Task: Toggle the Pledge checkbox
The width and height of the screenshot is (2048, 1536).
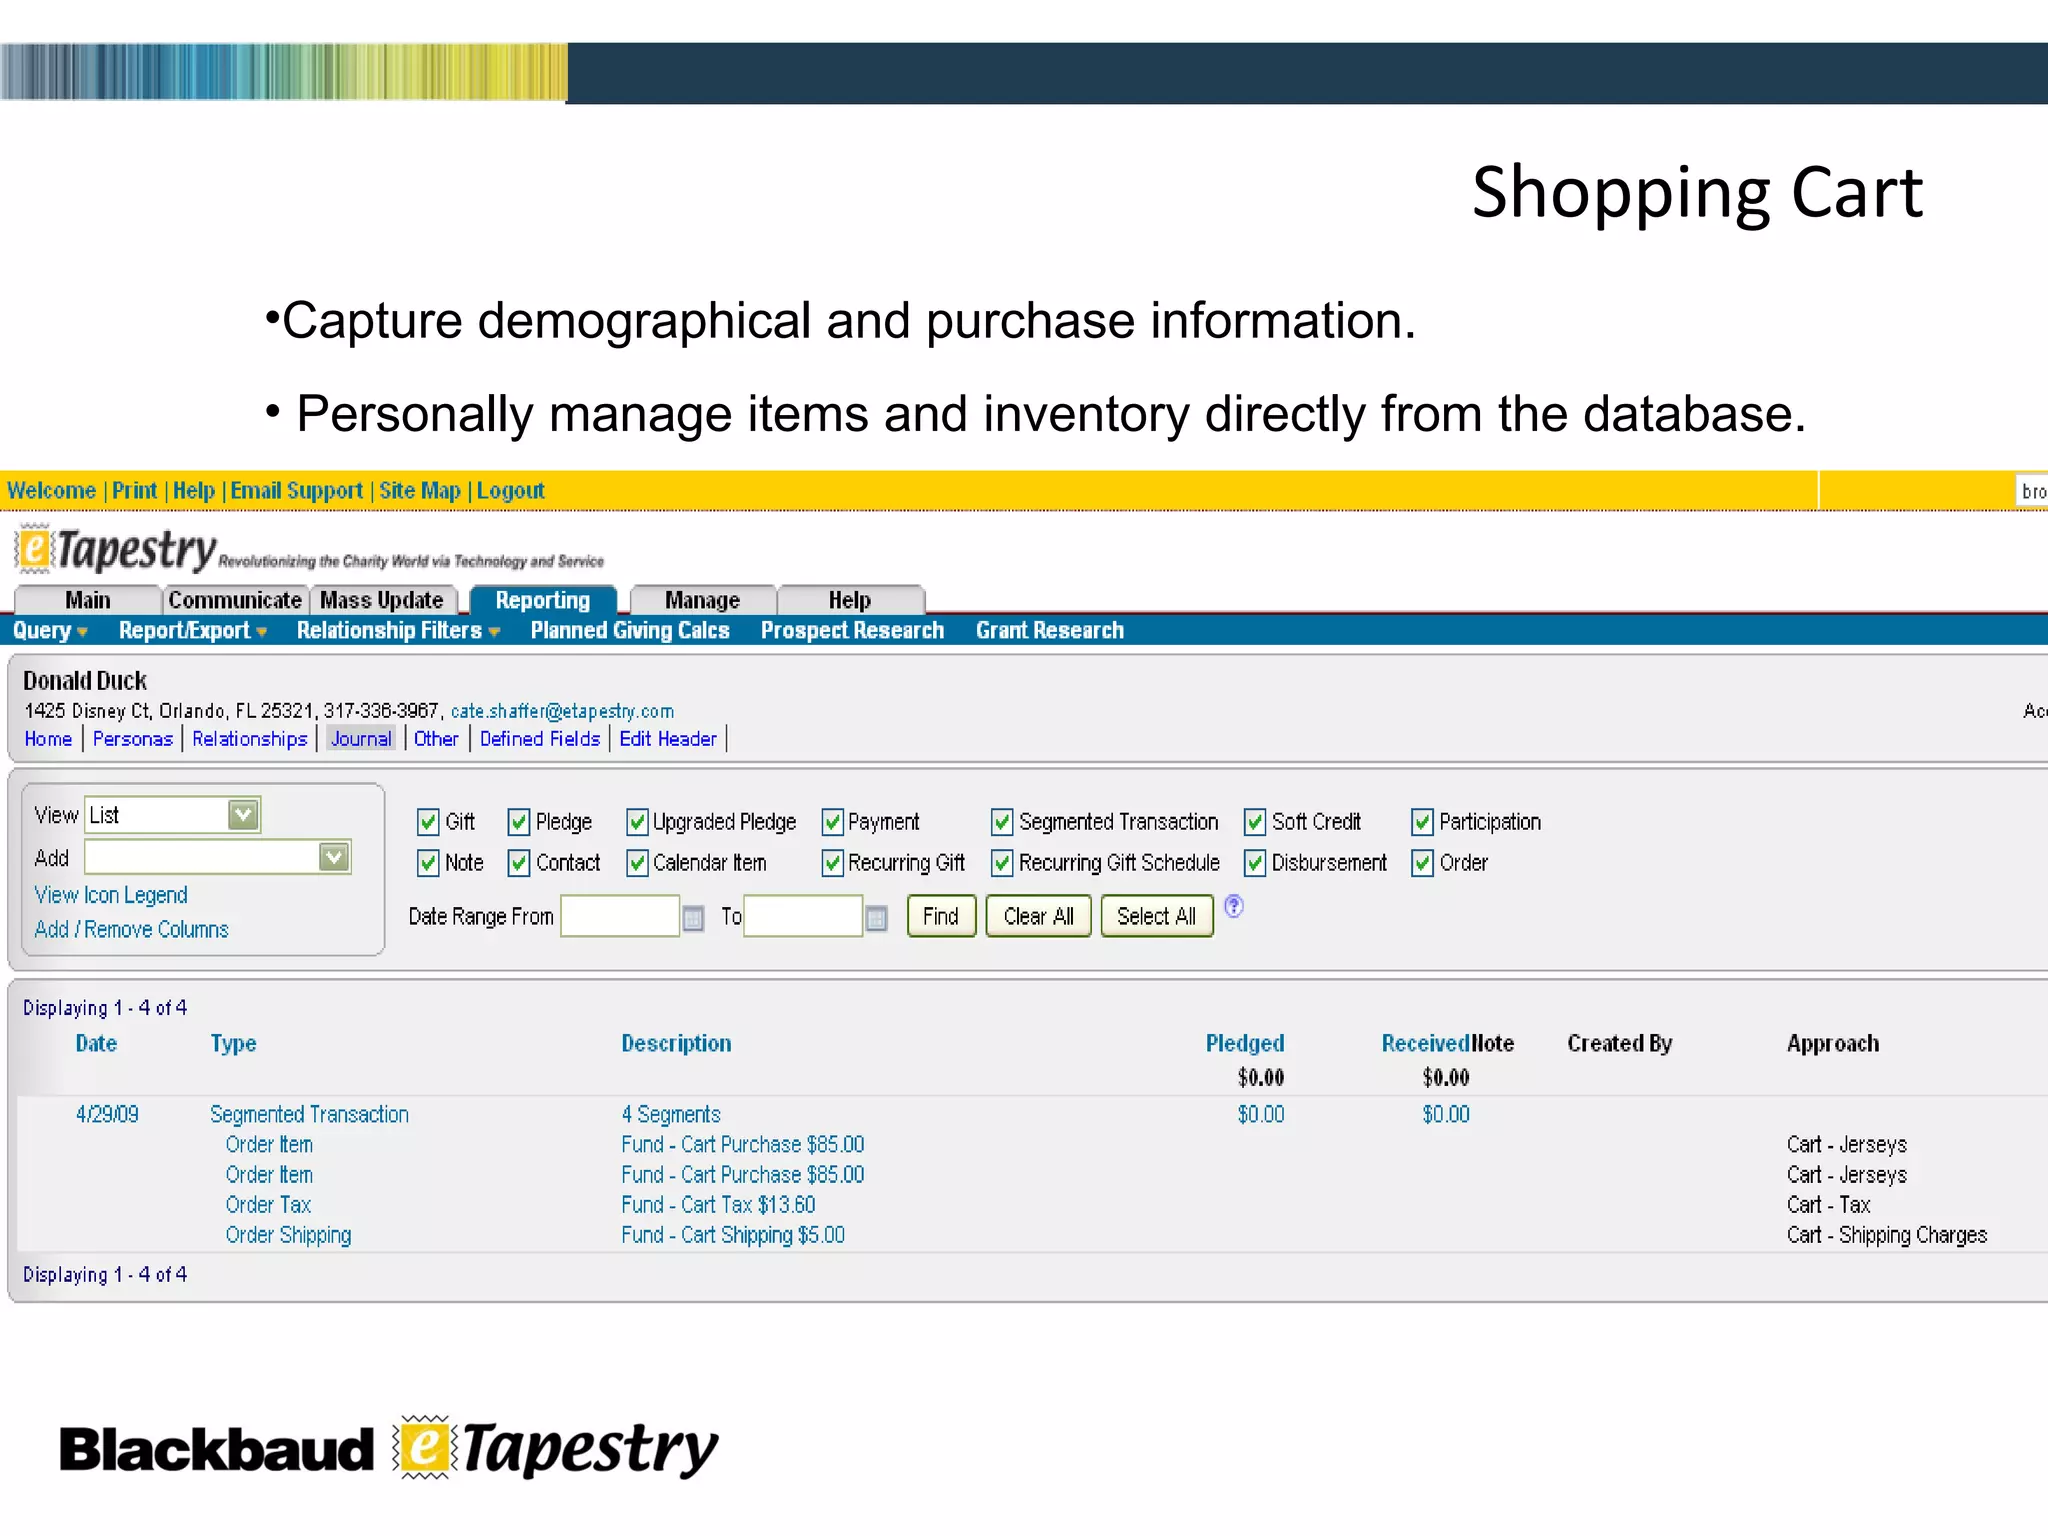Action: coord(519,822)
